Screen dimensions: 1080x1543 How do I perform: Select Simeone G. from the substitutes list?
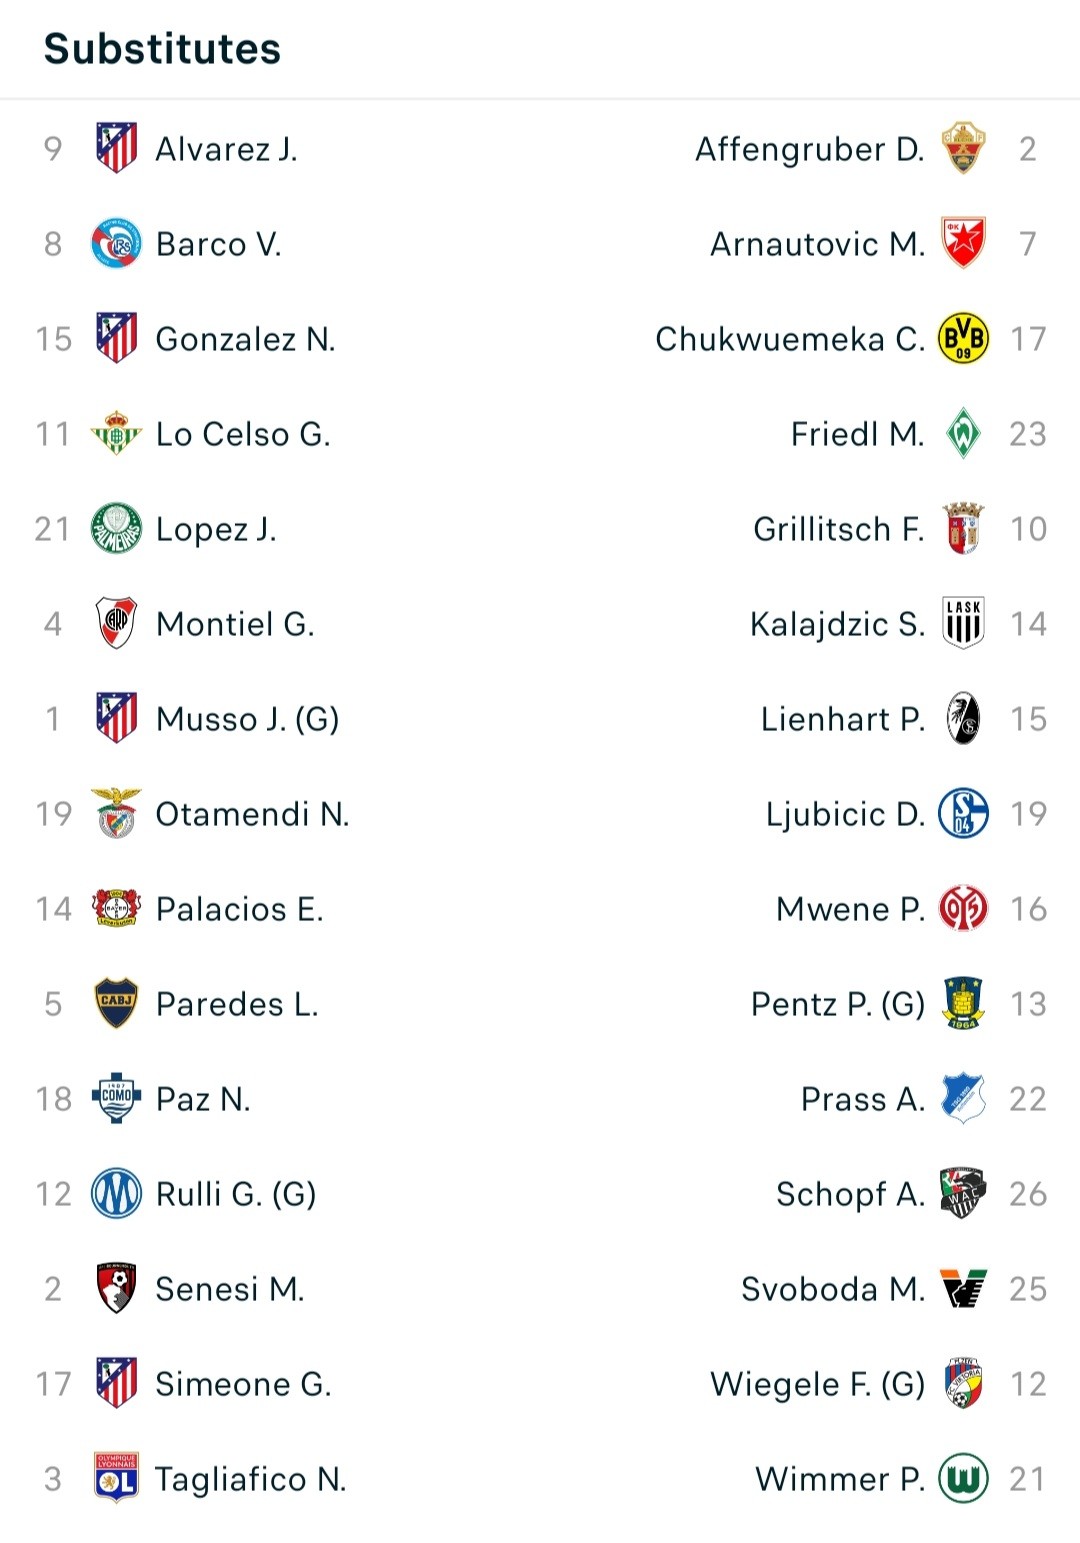point(244,1384)
